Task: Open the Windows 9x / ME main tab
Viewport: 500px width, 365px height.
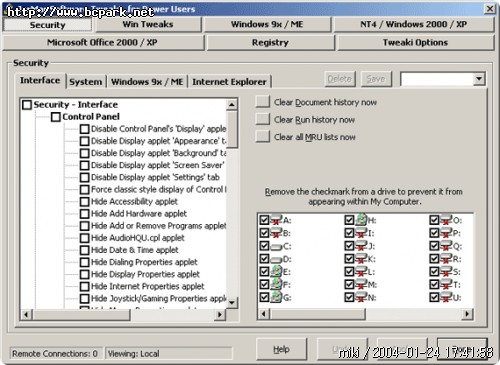Action: [x=267, y=24]
